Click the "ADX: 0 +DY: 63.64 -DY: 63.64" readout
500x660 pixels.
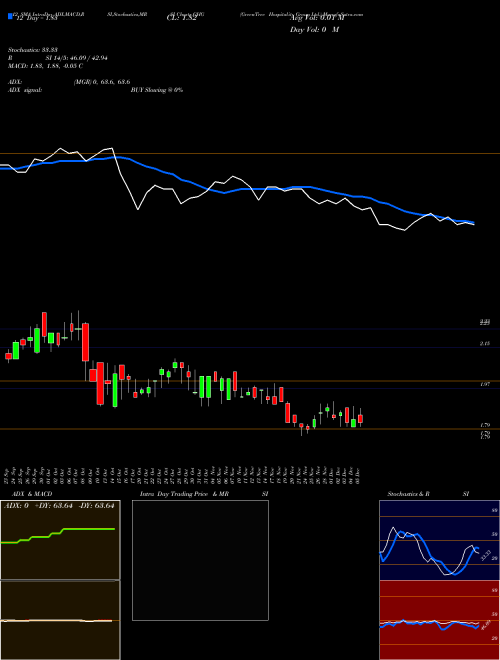click(x=59, y=506)
